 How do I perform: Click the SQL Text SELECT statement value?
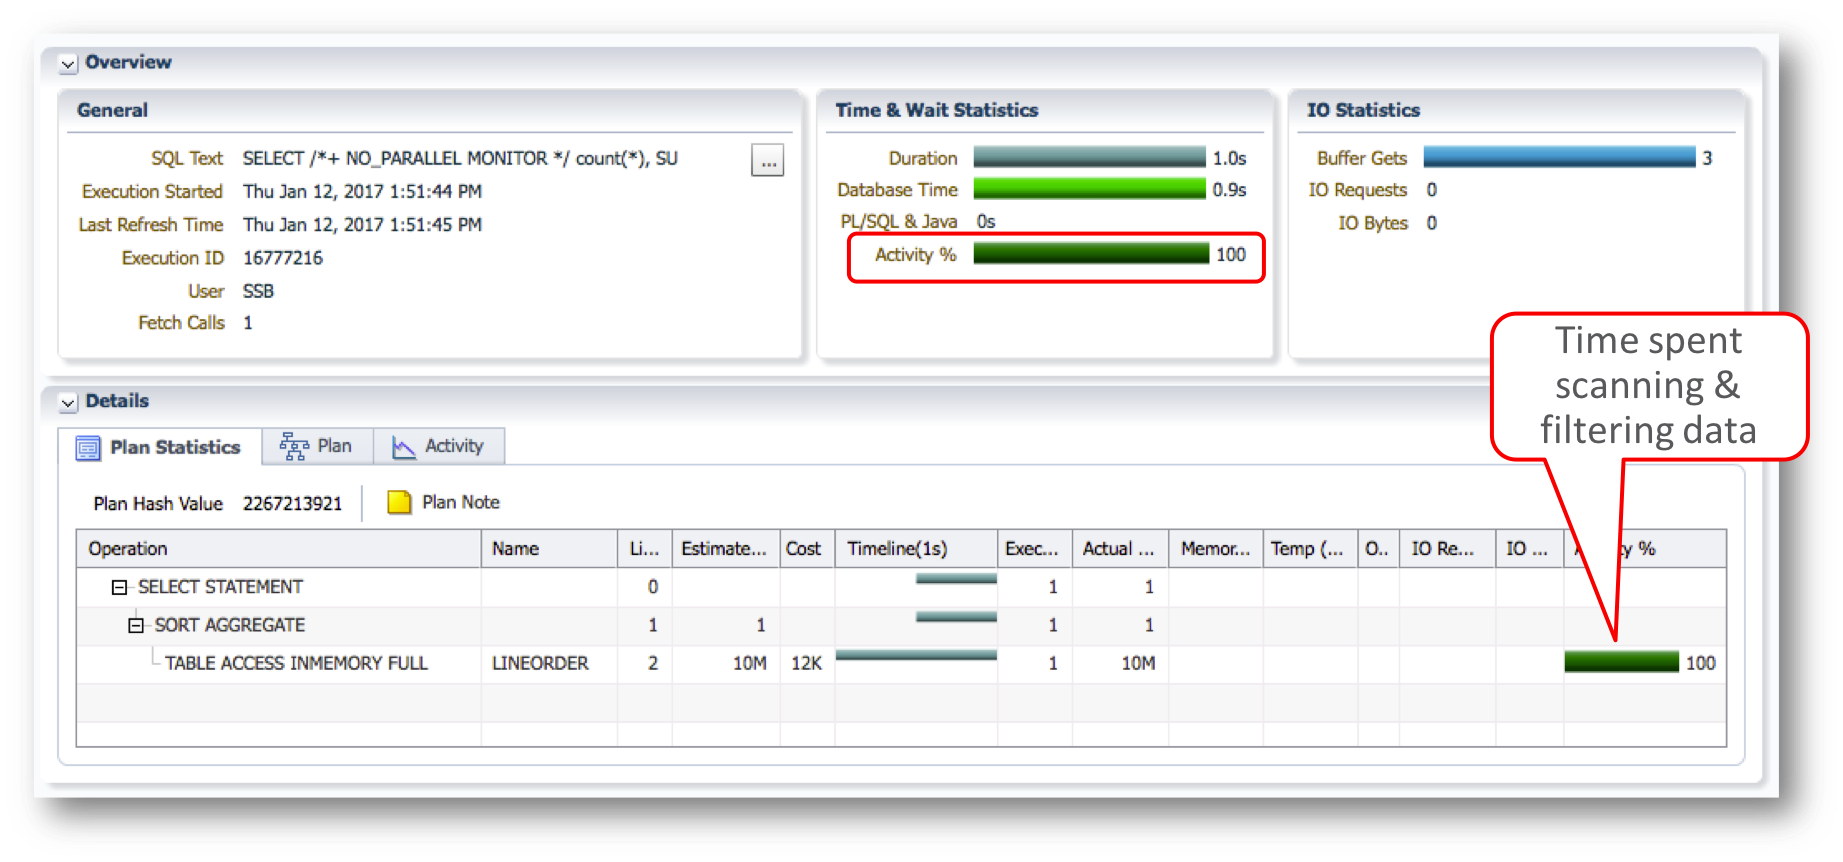tap(460, 159)
